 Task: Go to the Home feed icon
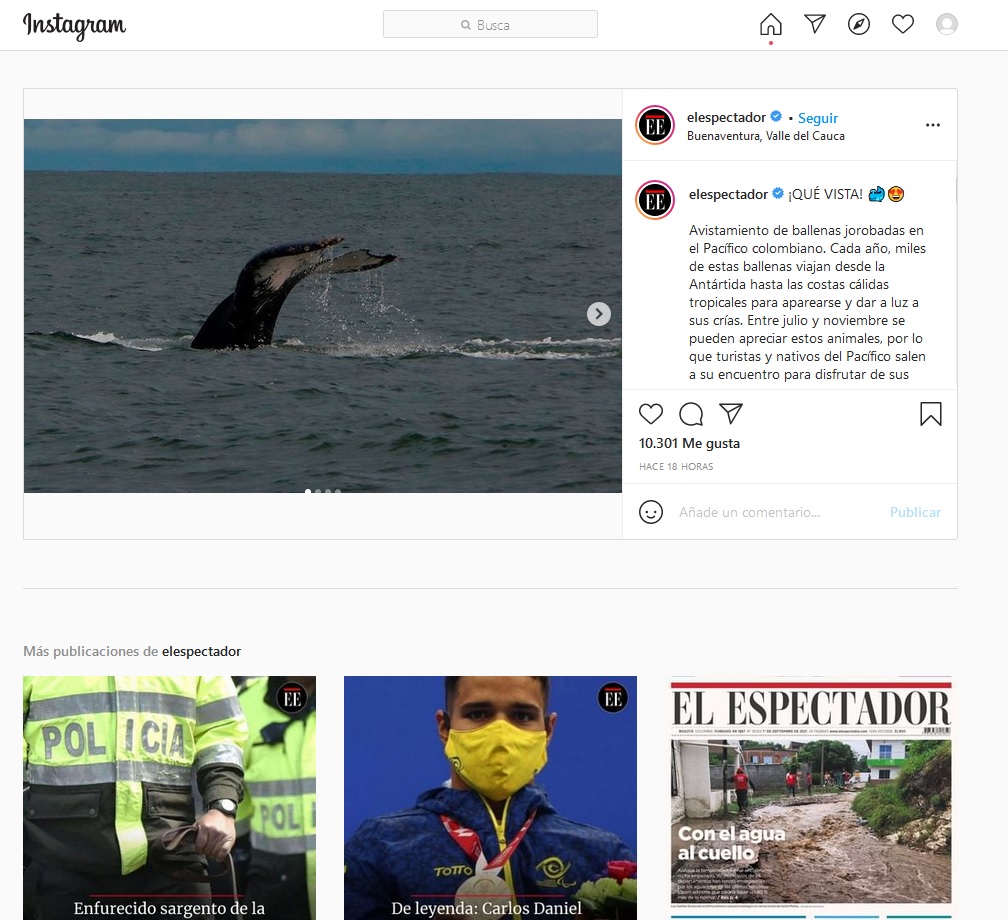(771, 24)
